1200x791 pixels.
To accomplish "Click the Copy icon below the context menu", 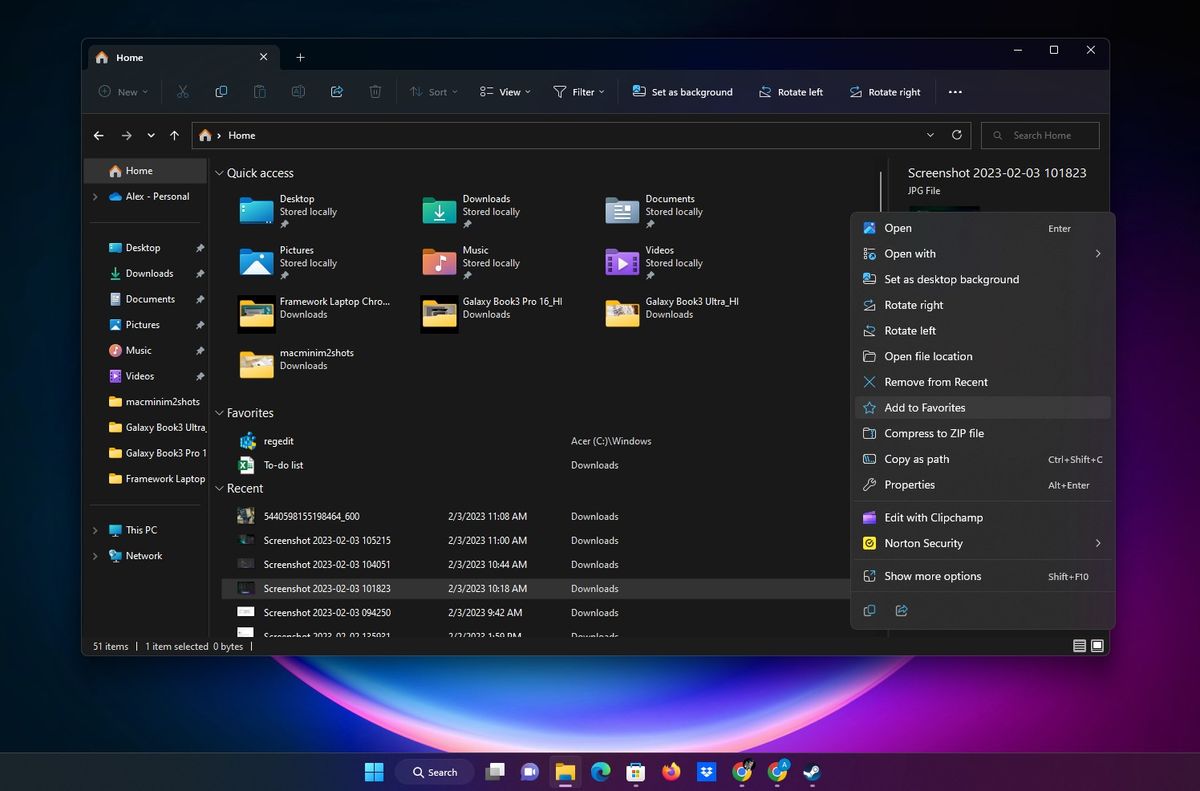I will click(x=869, y=610).
